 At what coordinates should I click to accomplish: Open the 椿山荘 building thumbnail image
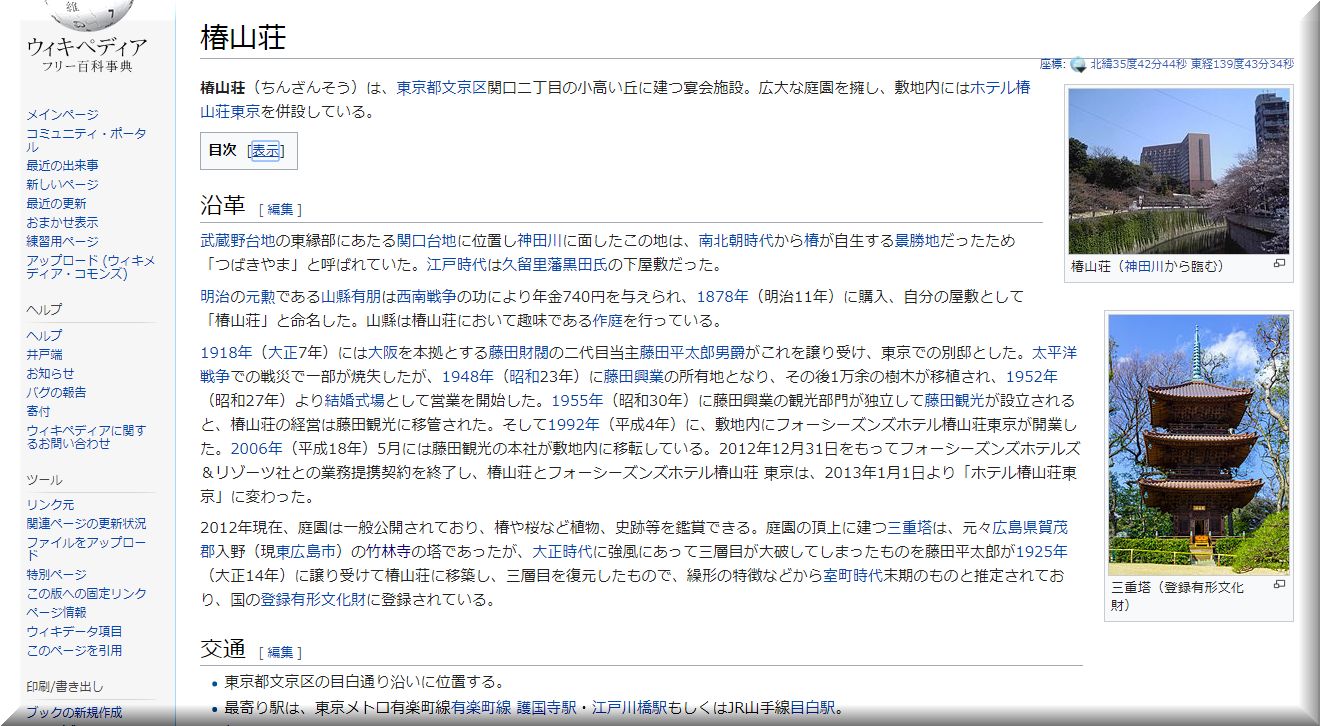coord(1178,171)
